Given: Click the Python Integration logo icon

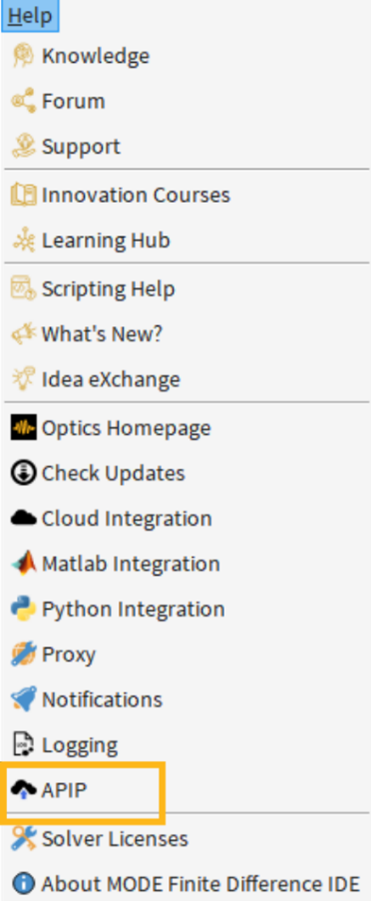Looking at the screenshot, I should 23,609.
